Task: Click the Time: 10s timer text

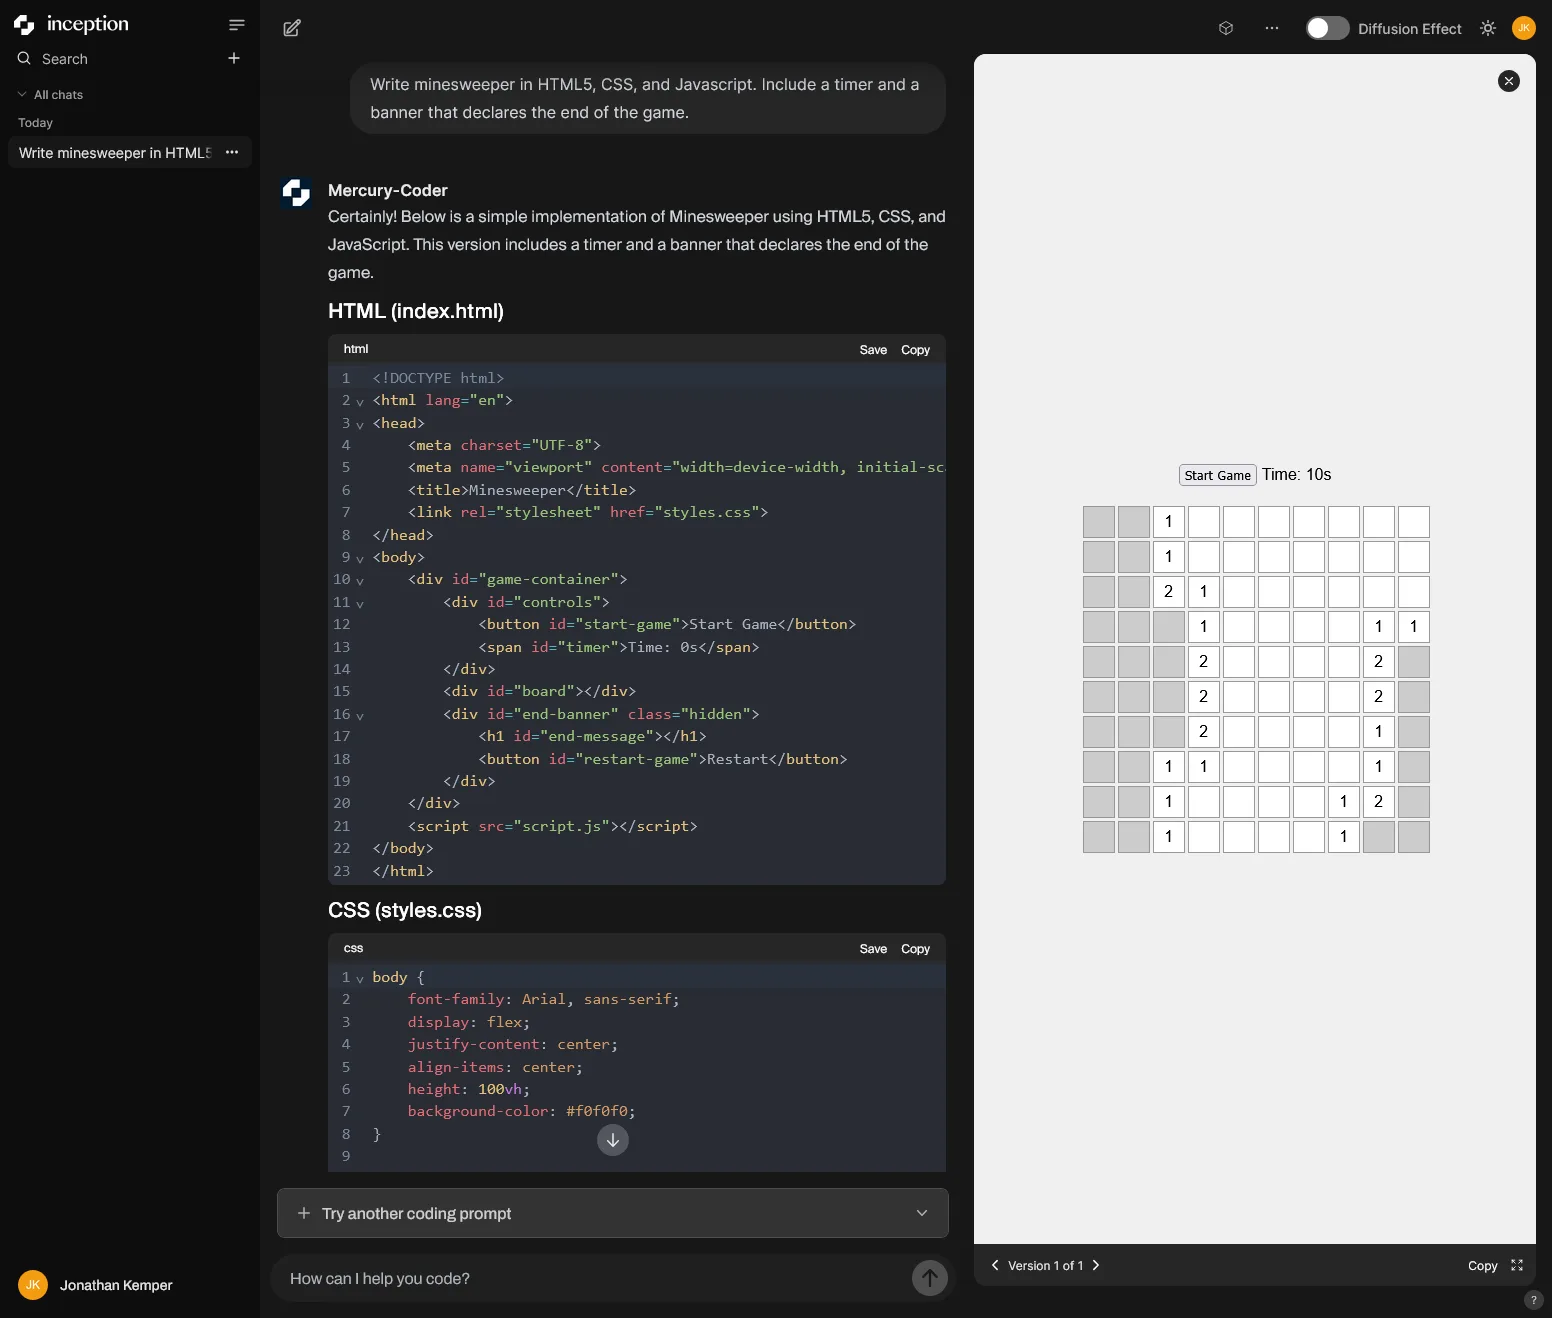Action: (x=1296, y=475)
